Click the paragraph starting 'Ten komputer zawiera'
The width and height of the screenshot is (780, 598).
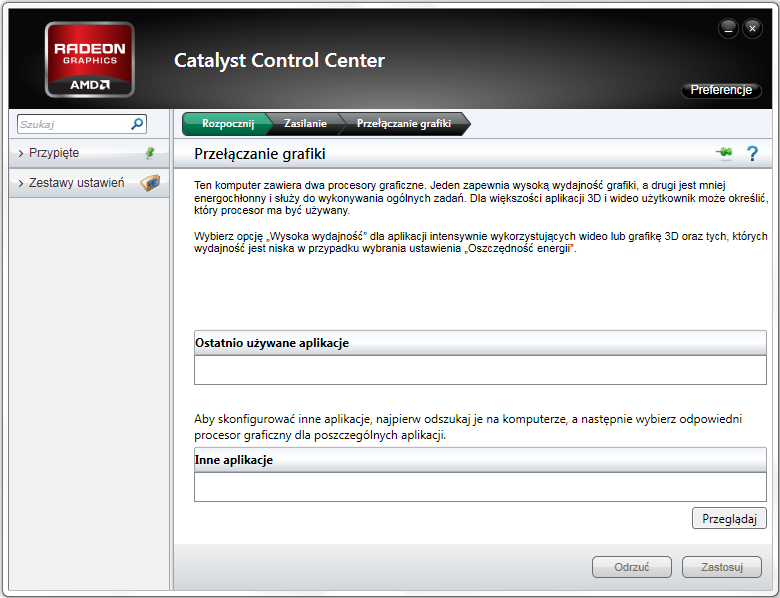481,198
